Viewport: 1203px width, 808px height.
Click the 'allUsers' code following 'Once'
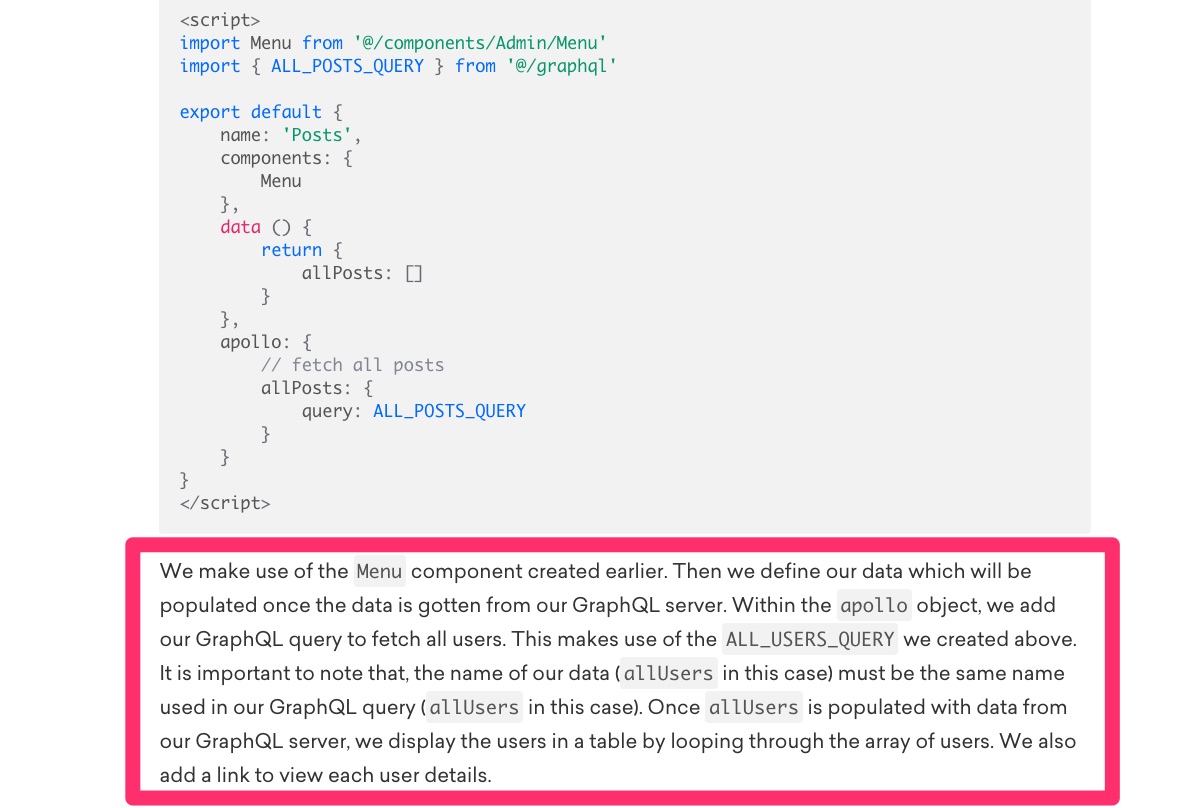[754, 707]
